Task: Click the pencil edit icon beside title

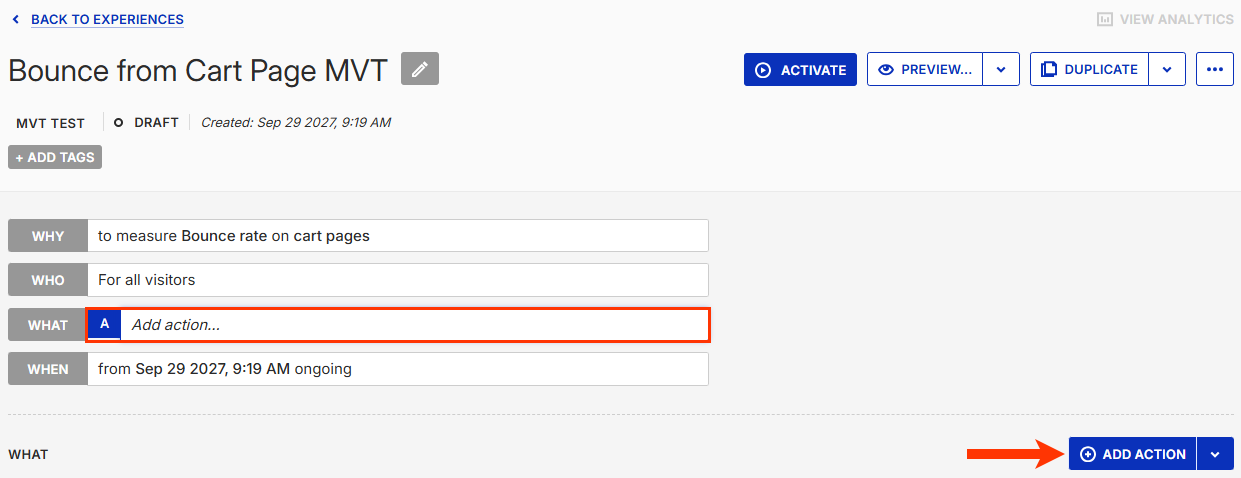Action: click(x=420, y=69)
